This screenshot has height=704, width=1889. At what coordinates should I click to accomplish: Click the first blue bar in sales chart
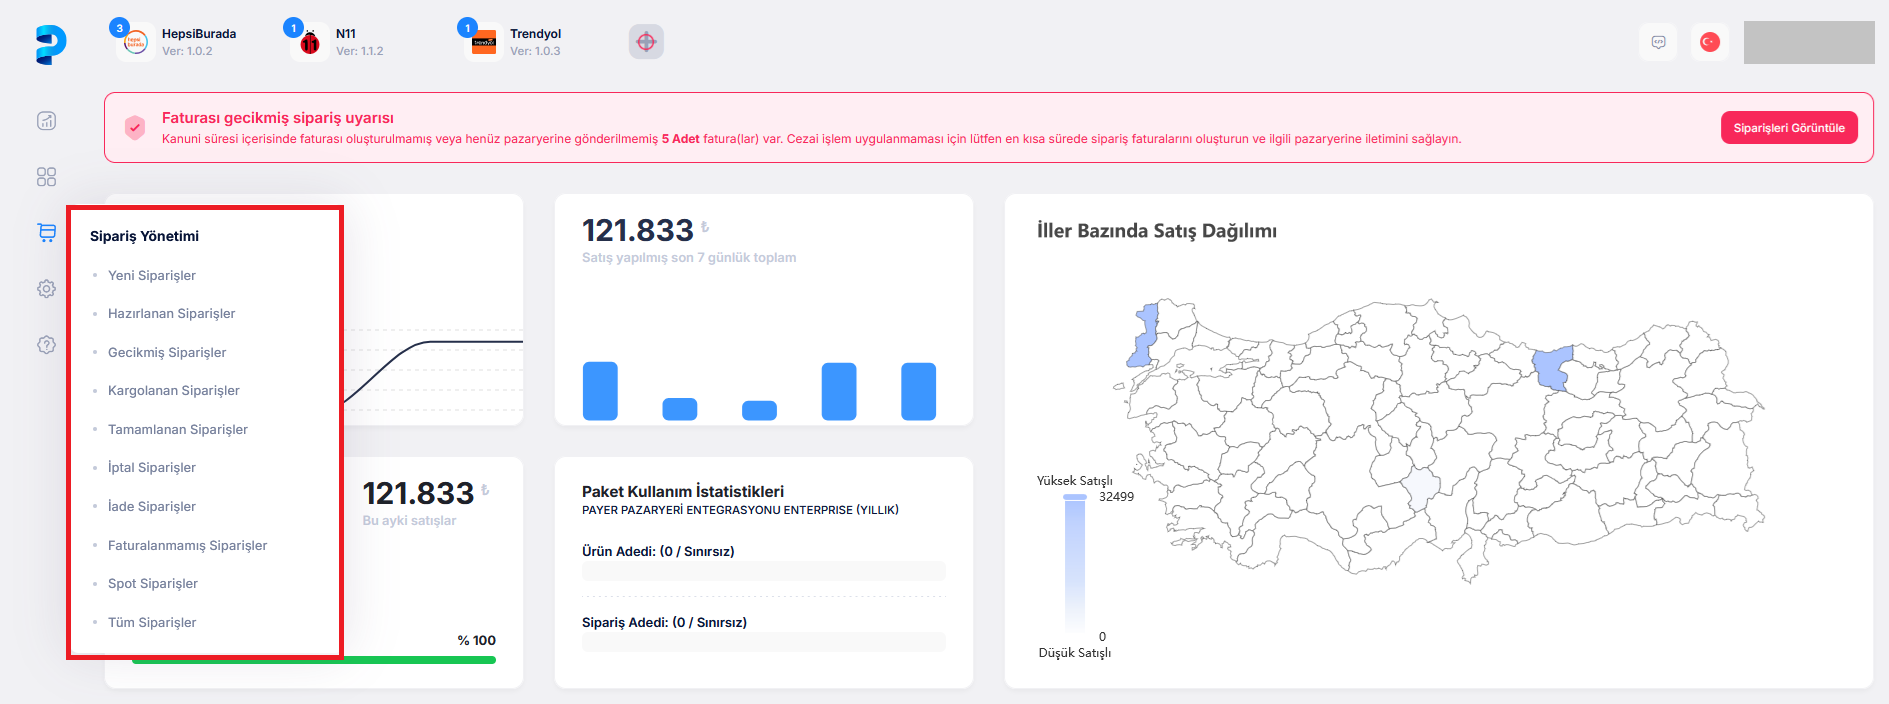[x=600, y=391]
